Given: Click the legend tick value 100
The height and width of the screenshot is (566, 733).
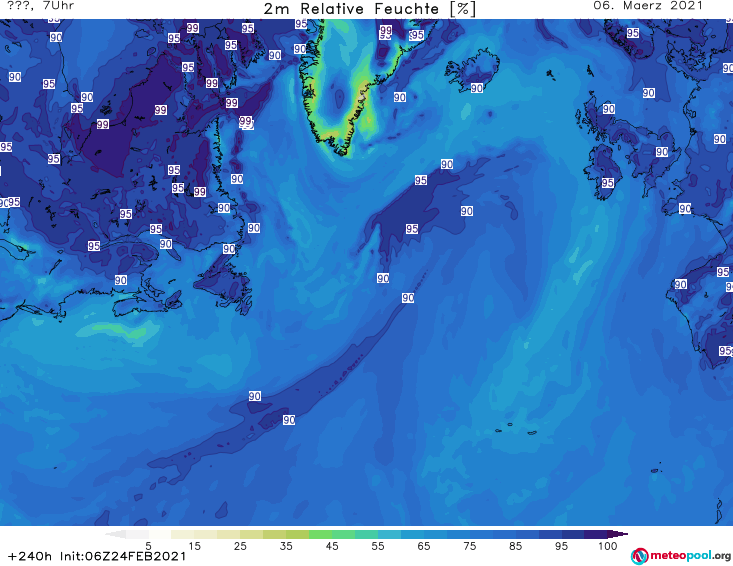Looking at the screenshot, I should pos(607,546).
